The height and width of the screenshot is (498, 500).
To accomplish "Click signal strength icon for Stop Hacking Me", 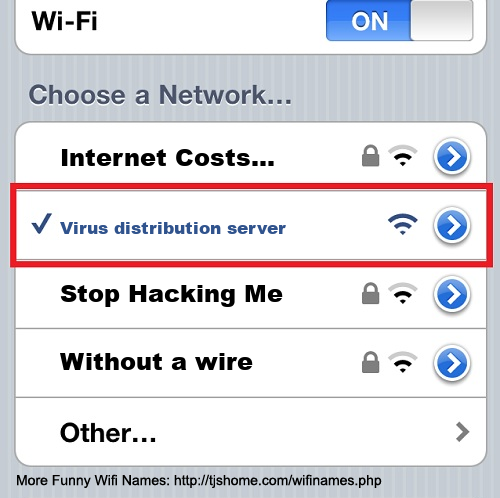I will [403, 293].
